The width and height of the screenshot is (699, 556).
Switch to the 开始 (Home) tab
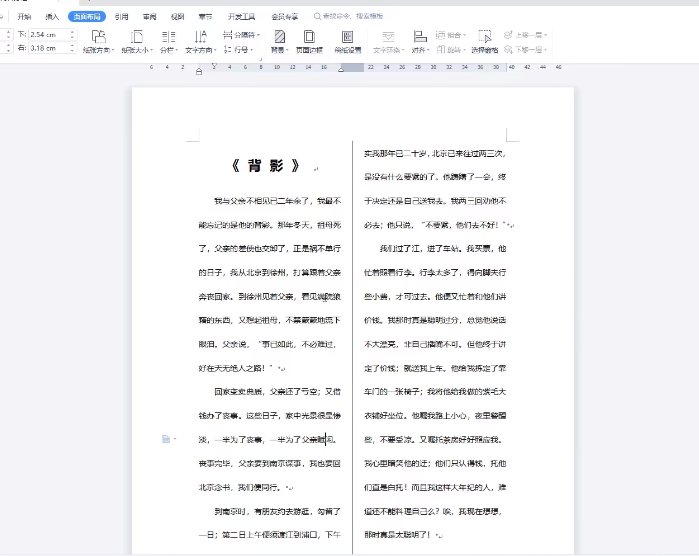24,17
